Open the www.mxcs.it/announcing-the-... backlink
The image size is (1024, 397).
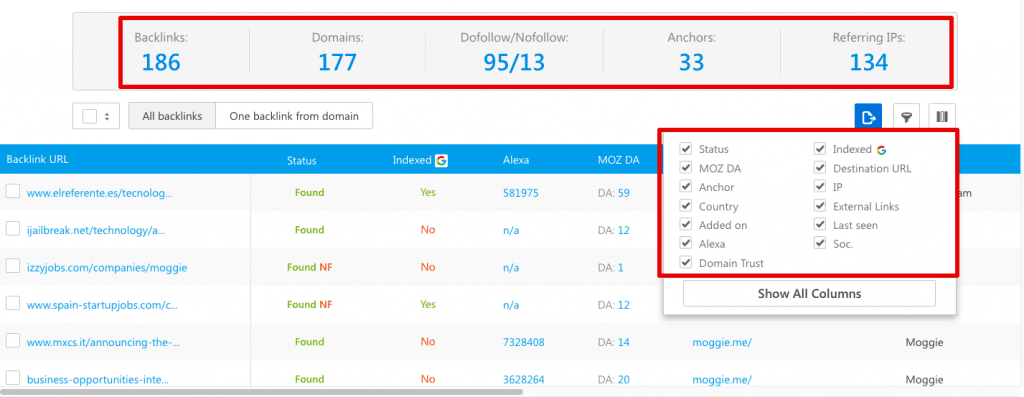(x=103, y=342)
